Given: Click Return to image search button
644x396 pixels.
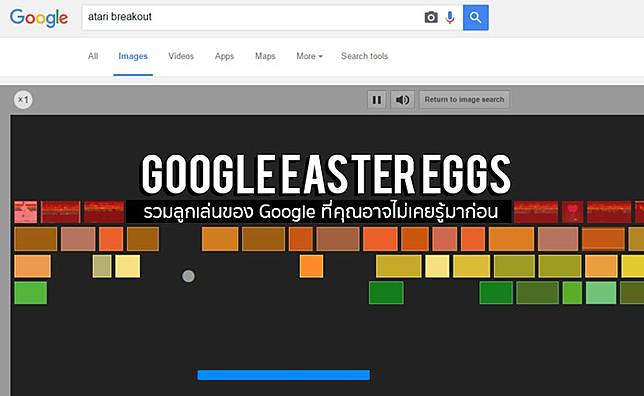Looking at the screenshot, I should tap(464, 100).
